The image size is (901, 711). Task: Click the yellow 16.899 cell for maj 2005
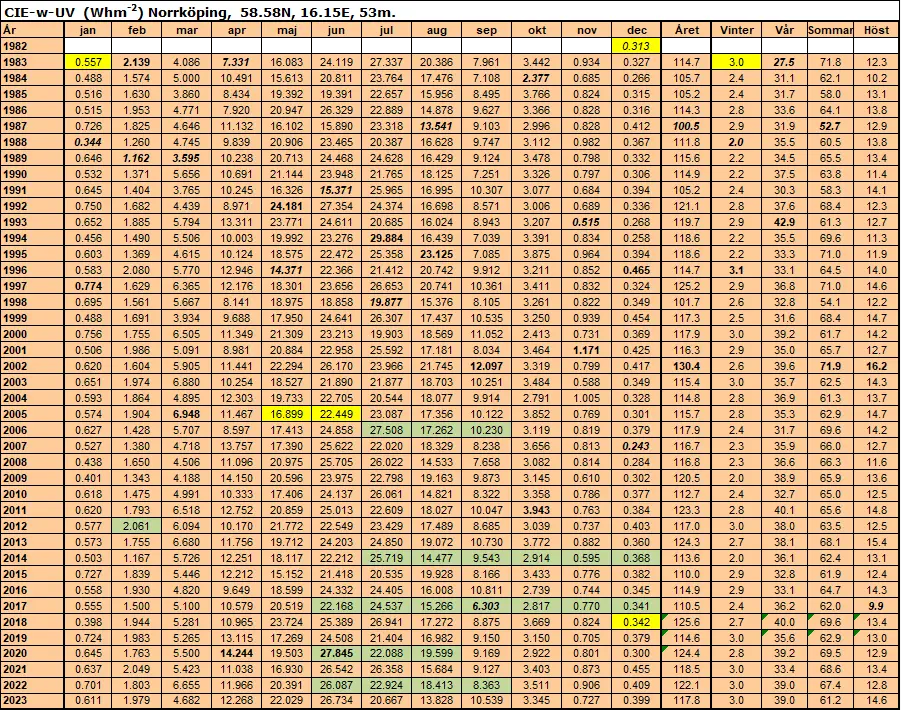285,413
